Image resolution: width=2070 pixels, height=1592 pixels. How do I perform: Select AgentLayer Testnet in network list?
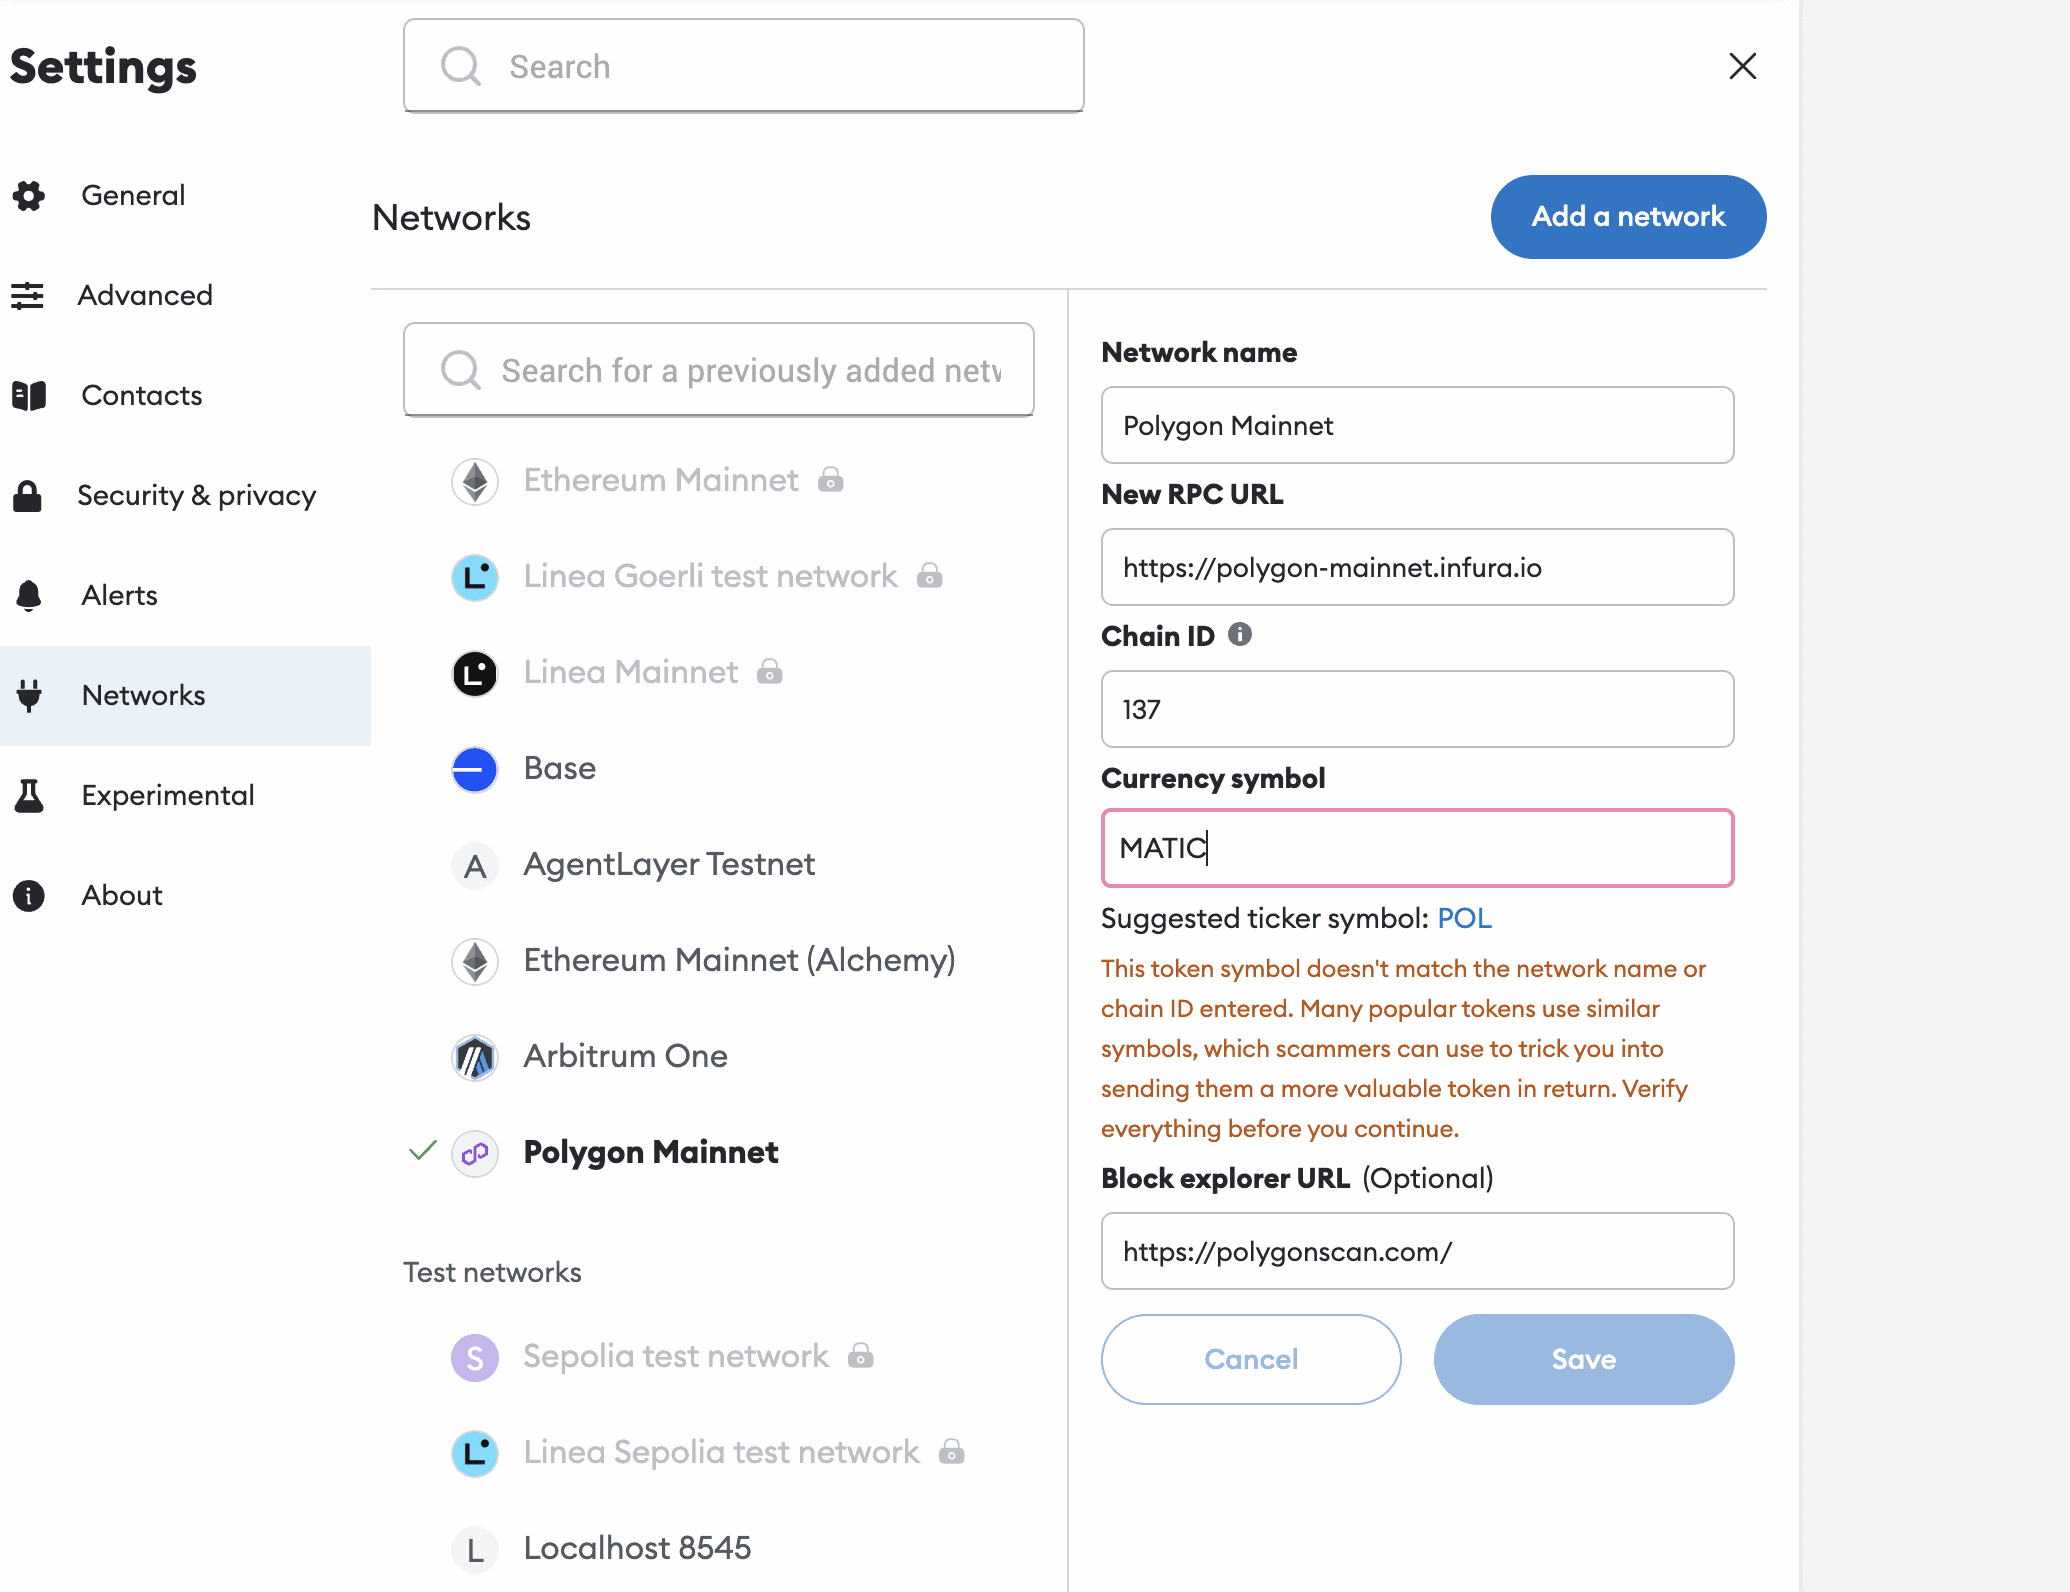tap(669, 864)
